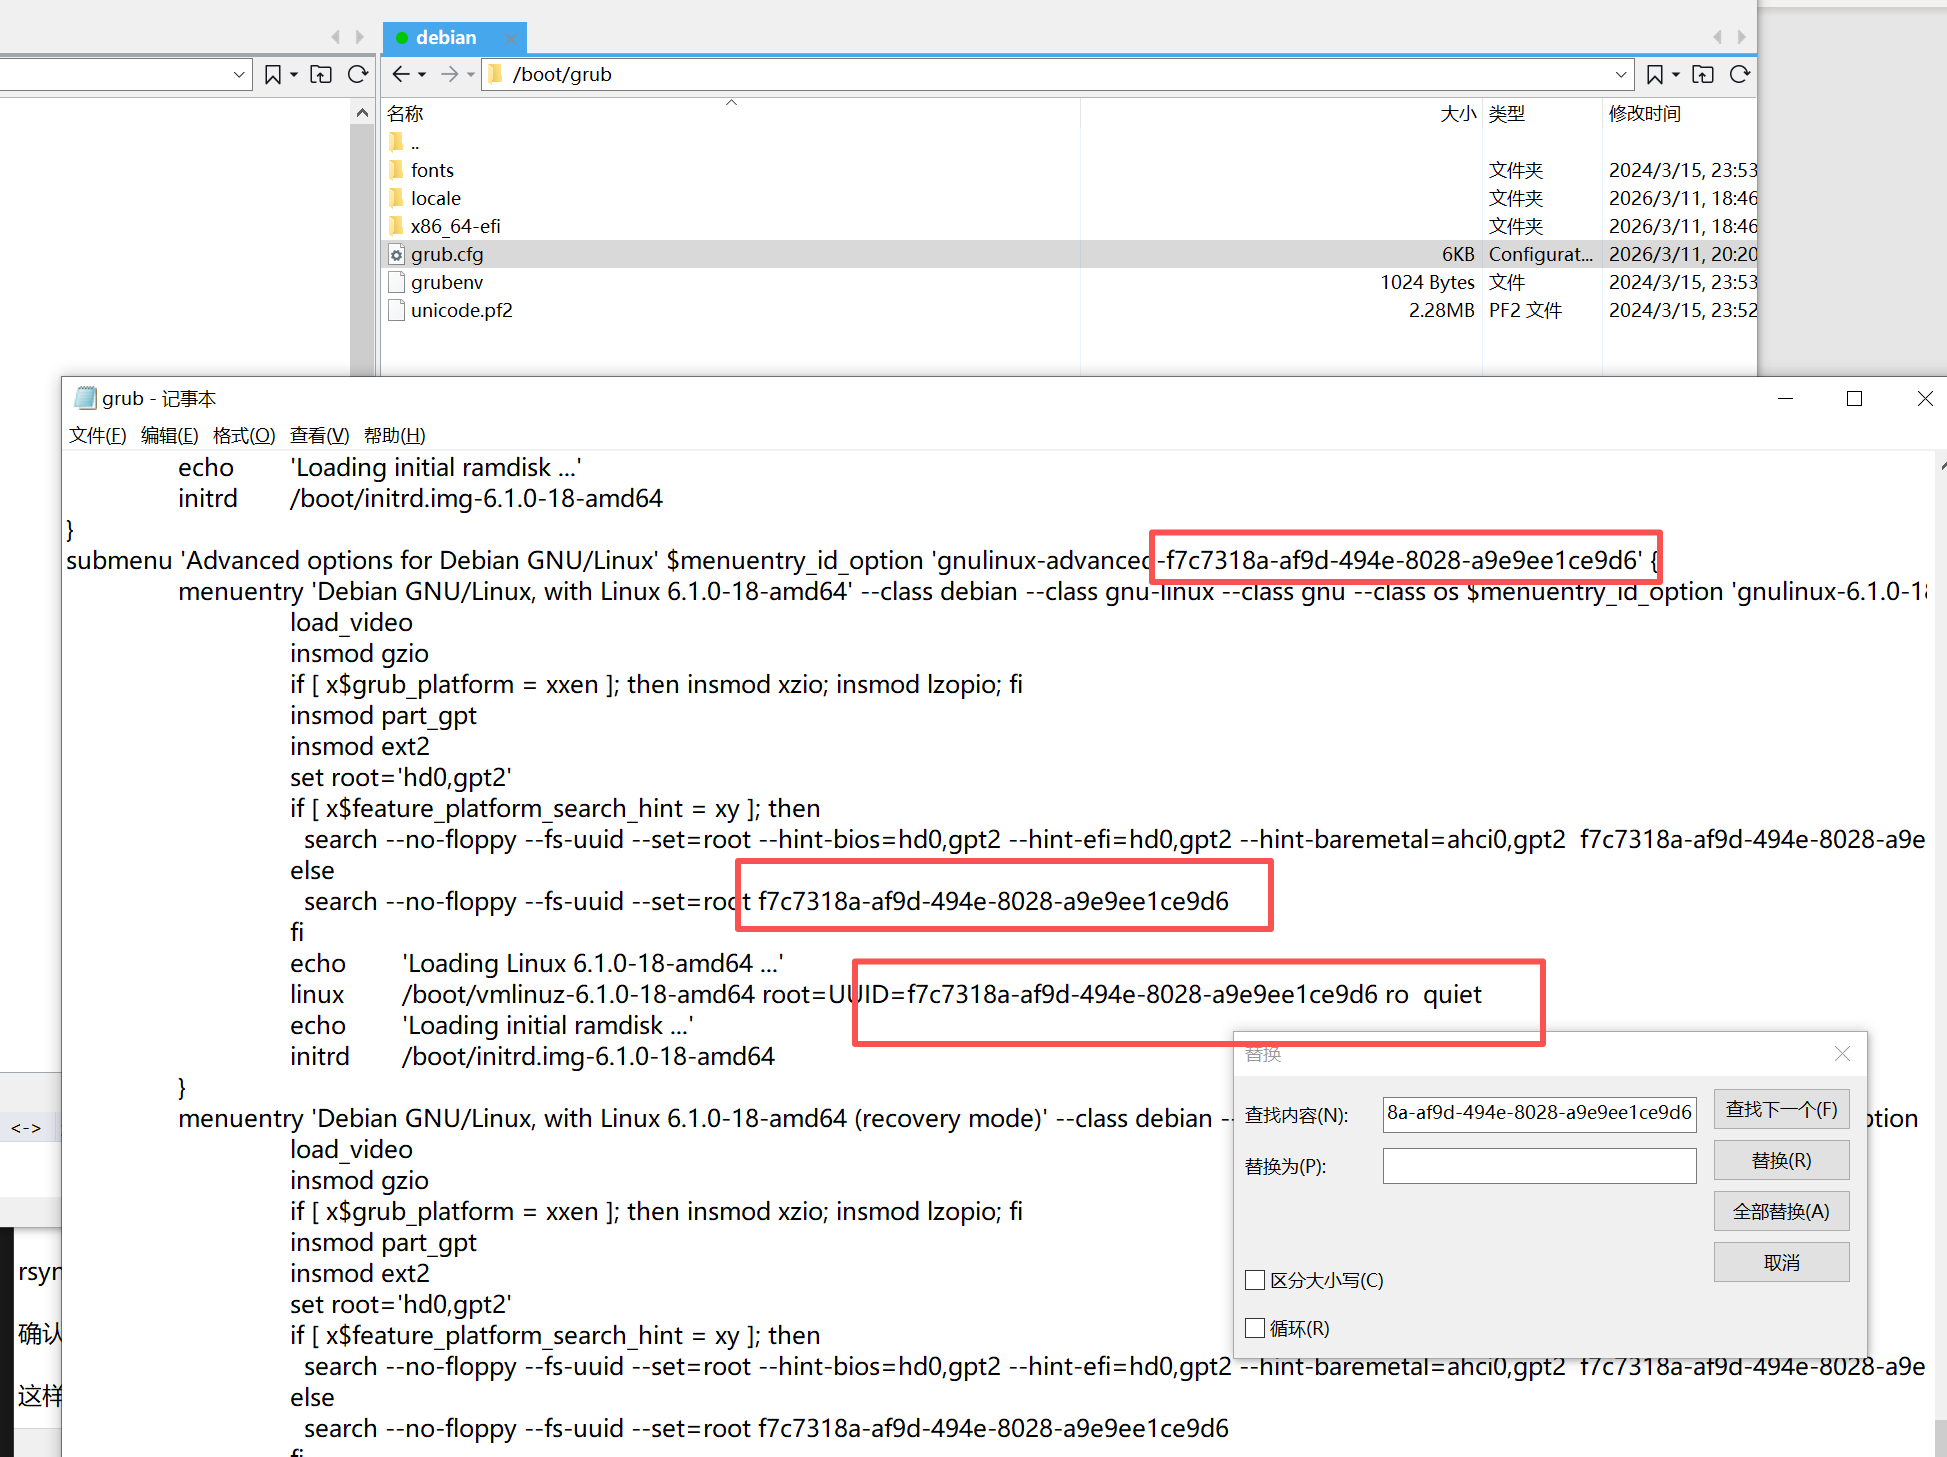
Task: Click refresh icon of right file pane
Action: 1740,74
